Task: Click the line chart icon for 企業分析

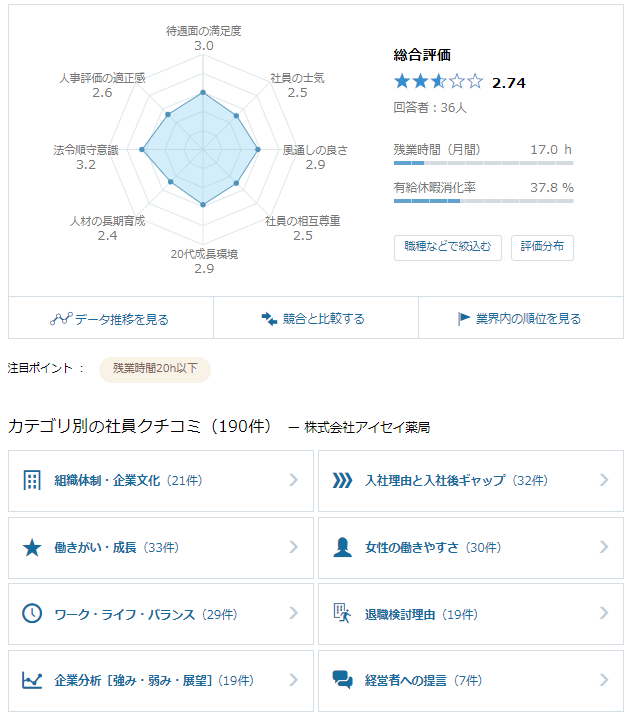Action: [32, 680]
